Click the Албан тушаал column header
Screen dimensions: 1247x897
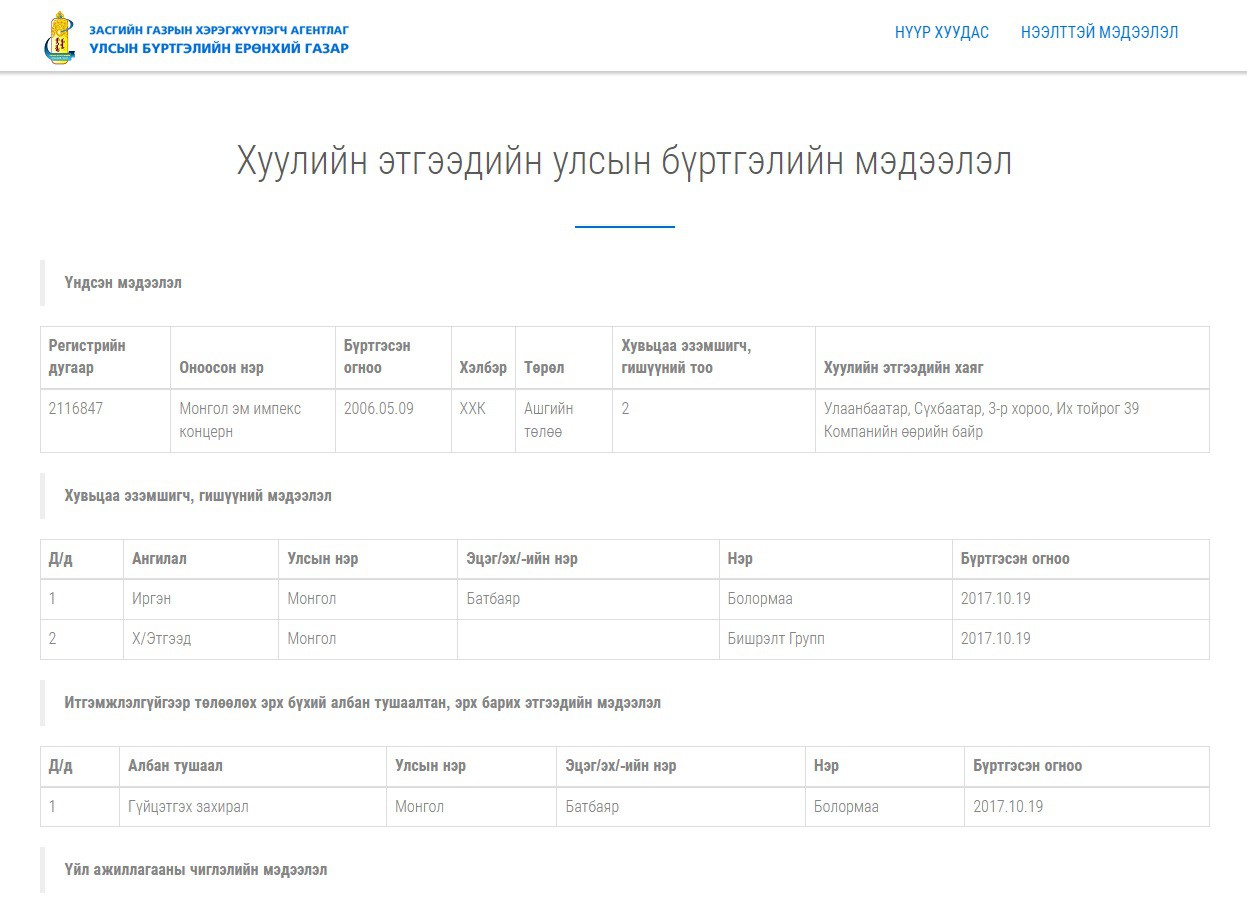coord(253,766)
